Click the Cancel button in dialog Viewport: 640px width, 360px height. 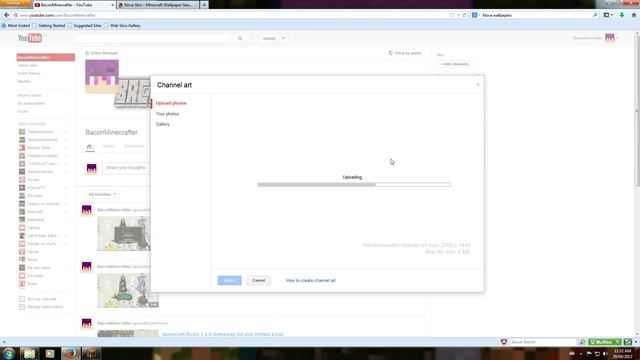point(259,280)
